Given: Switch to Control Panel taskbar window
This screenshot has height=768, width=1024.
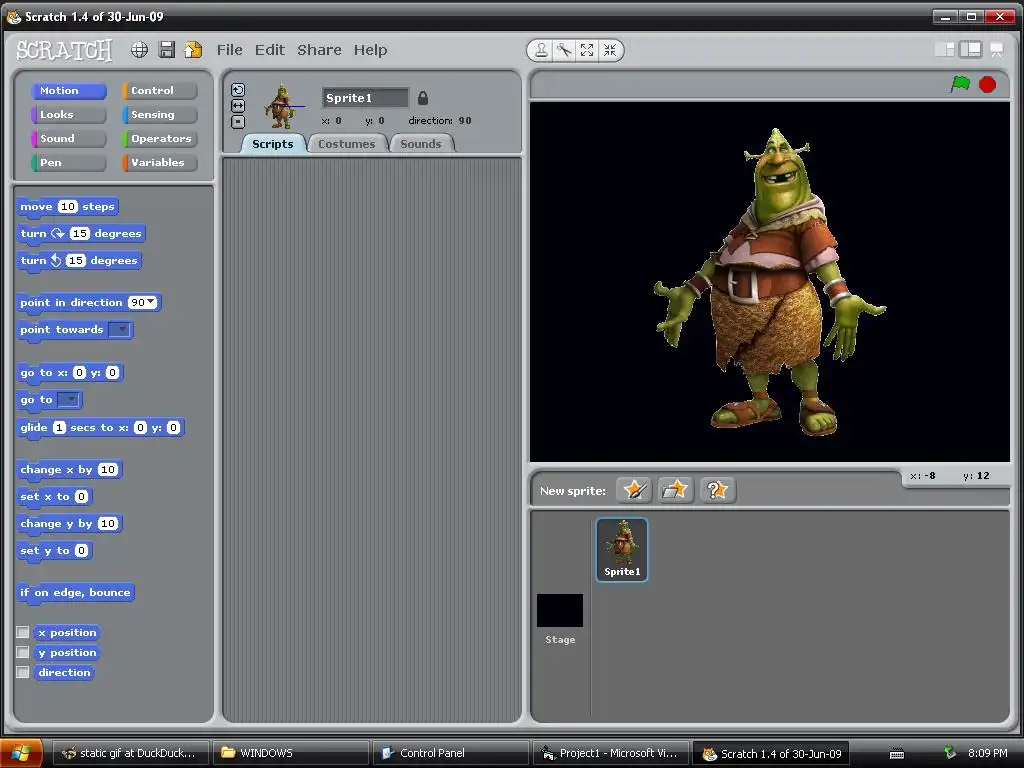Looking at the screenshot, I should [450, 753].
